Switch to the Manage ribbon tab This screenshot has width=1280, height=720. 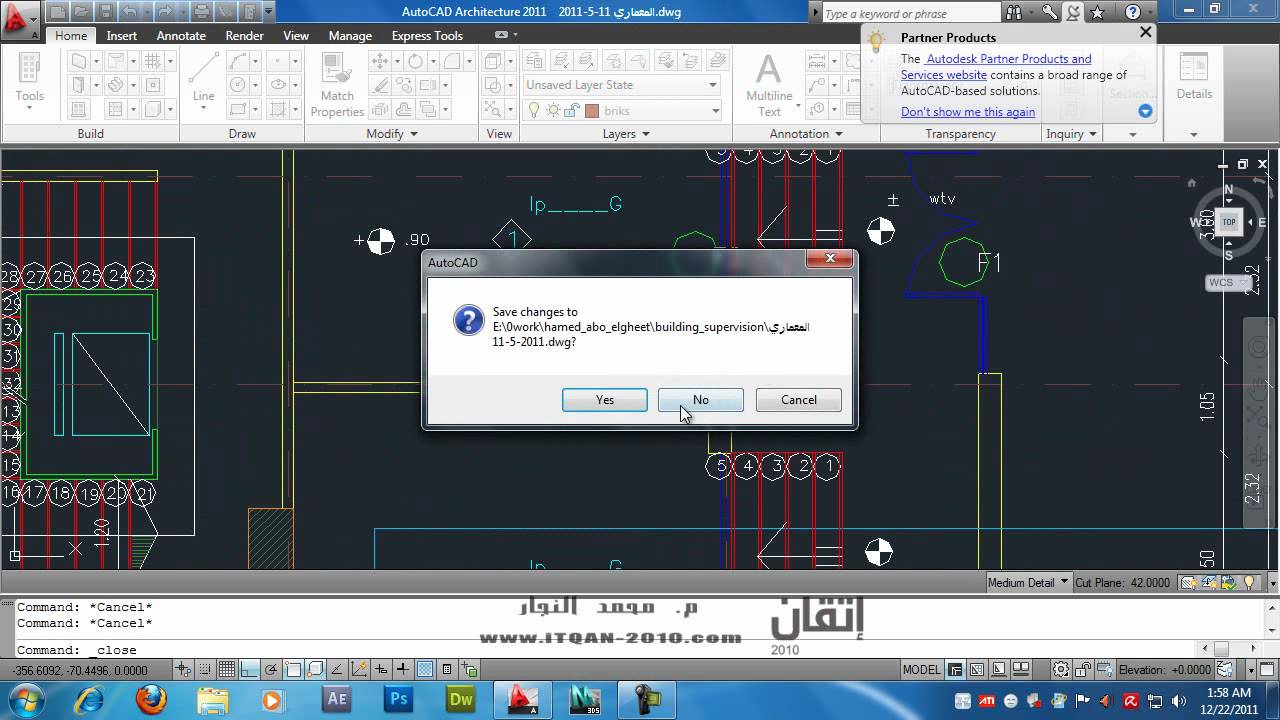pyautogui.click(x=350, y=35)
